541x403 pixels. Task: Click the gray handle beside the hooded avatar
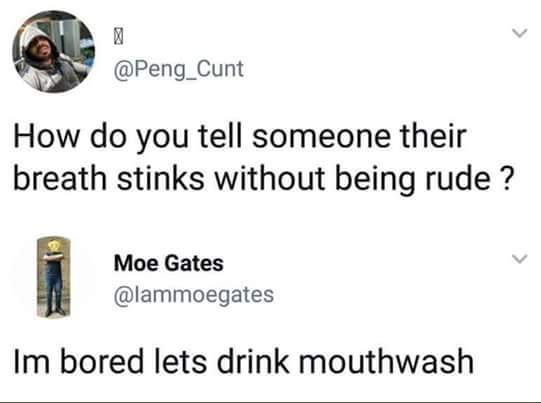[179, 69]
